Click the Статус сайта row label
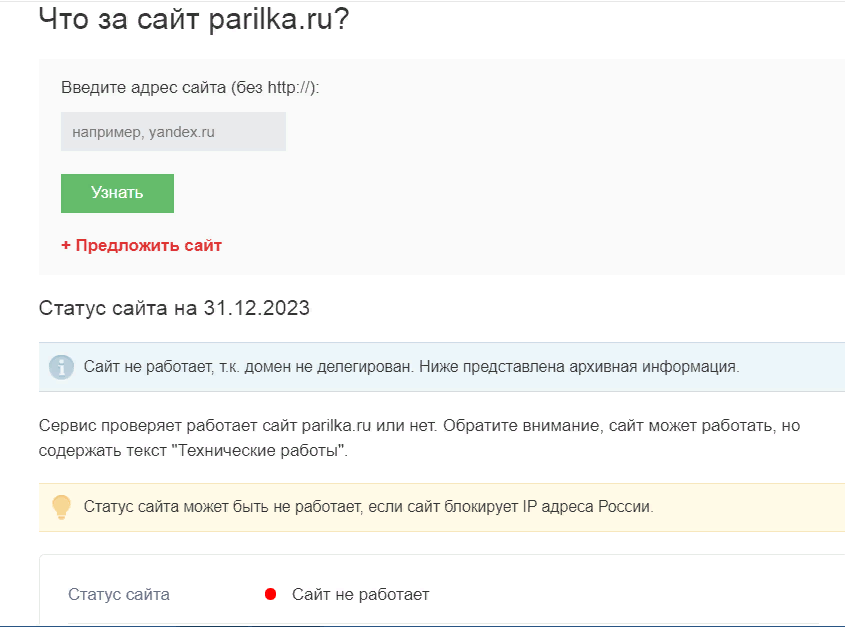Viewport: 845px width, 627px height. (119, 595)
